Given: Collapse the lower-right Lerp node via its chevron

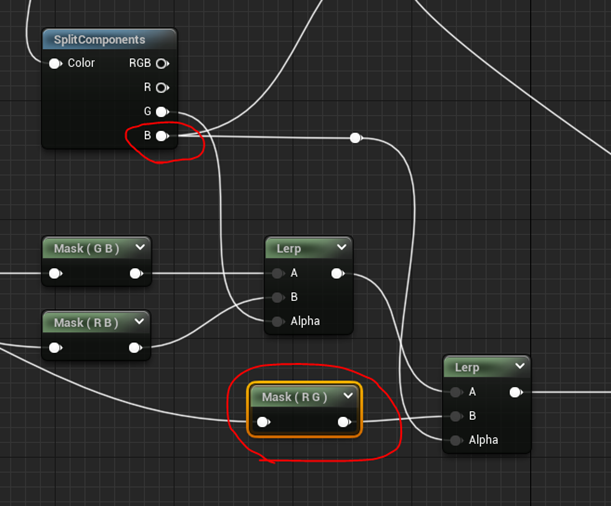Looking at the screenshot, I should pyautogui.click(x=520, y=366).
